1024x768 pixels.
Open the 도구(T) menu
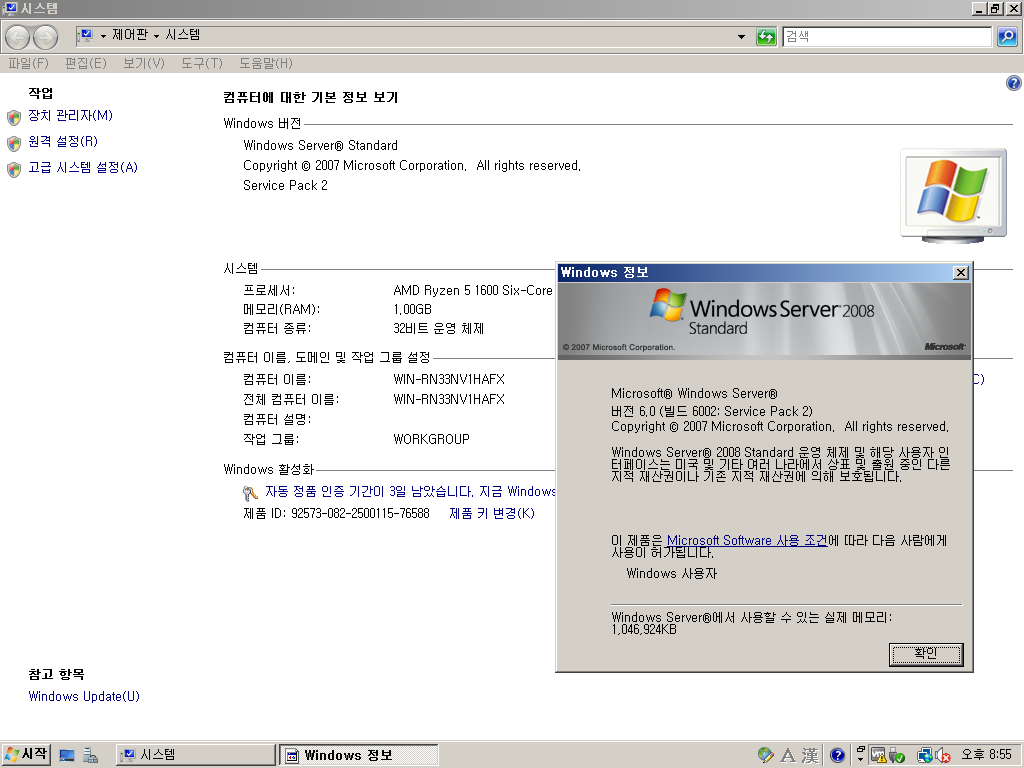202,63
